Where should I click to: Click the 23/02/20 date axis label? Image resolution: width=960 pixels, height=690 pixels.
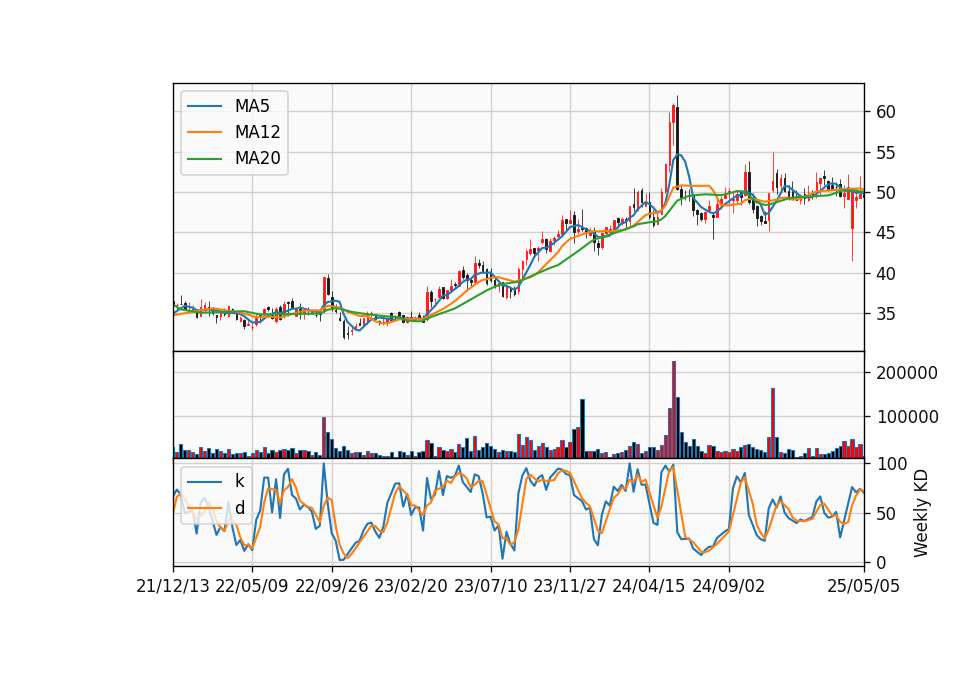411,586
